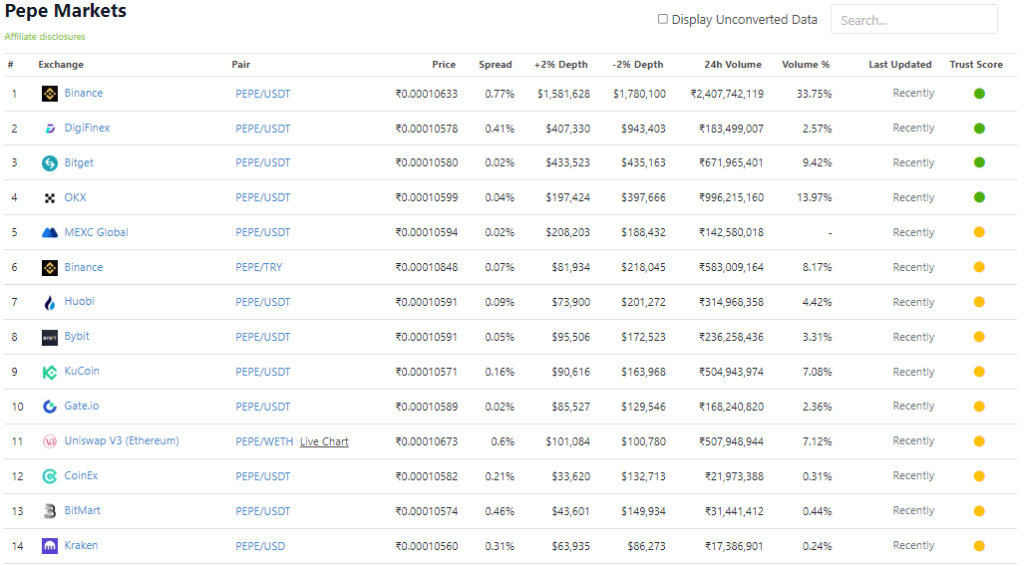Click the DigiFinex exchange logo icon

[x=50, y=129]
